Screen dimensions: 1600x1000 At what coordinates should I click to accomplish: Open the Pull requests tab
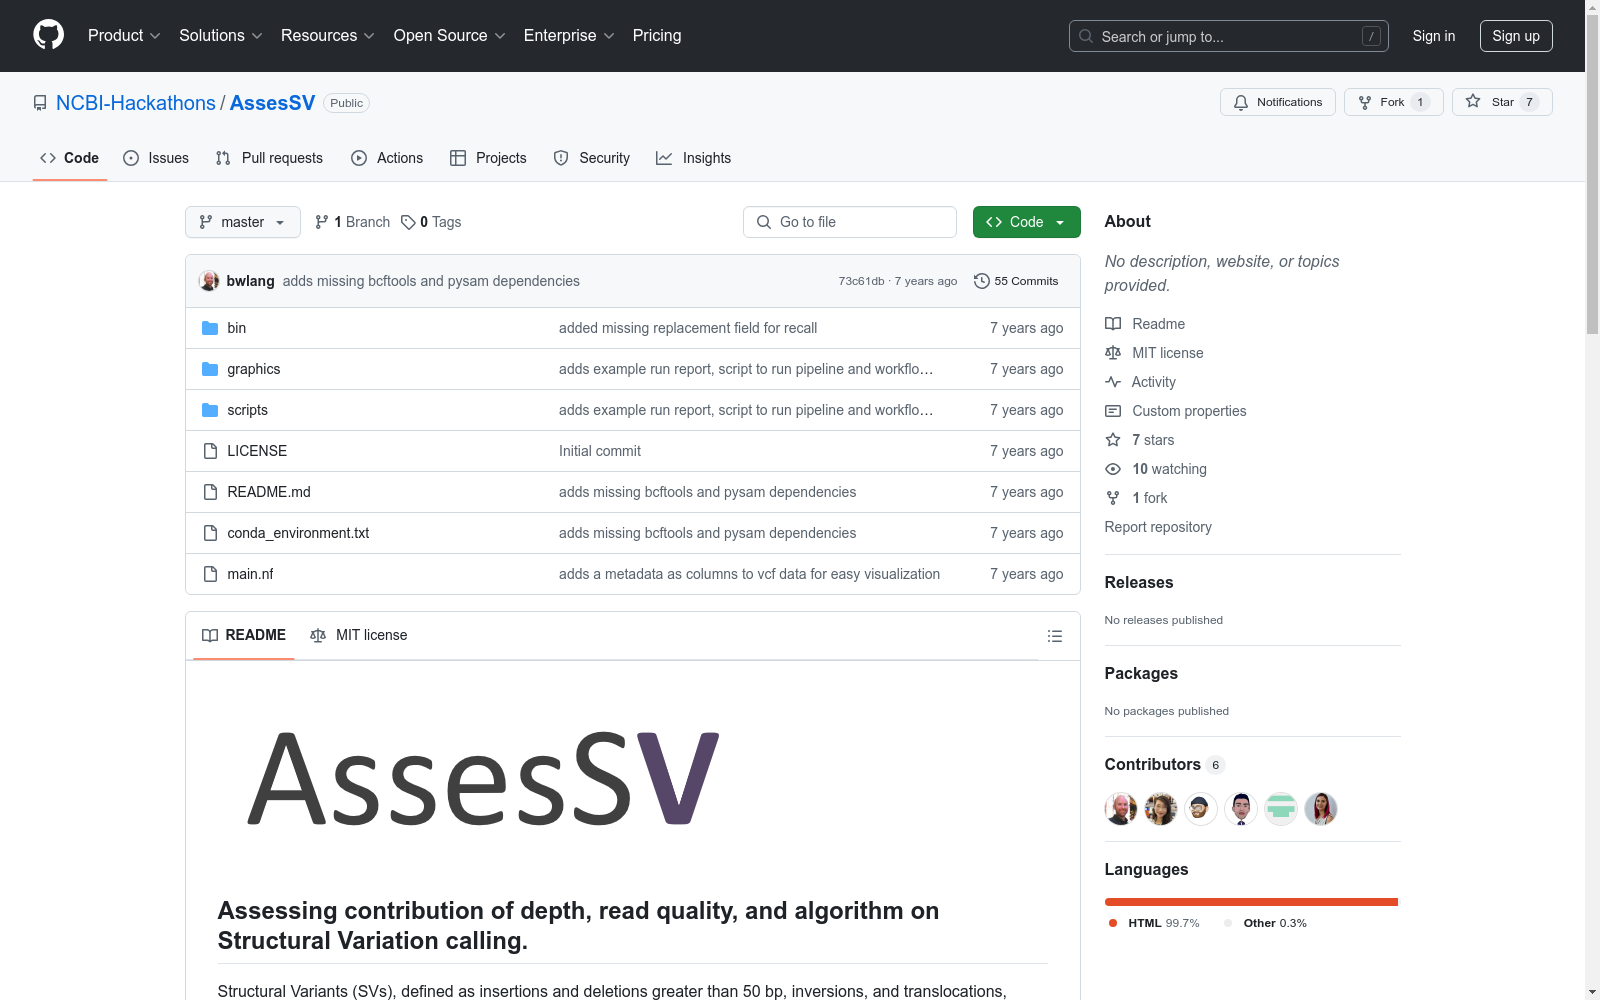coord(269,158)
